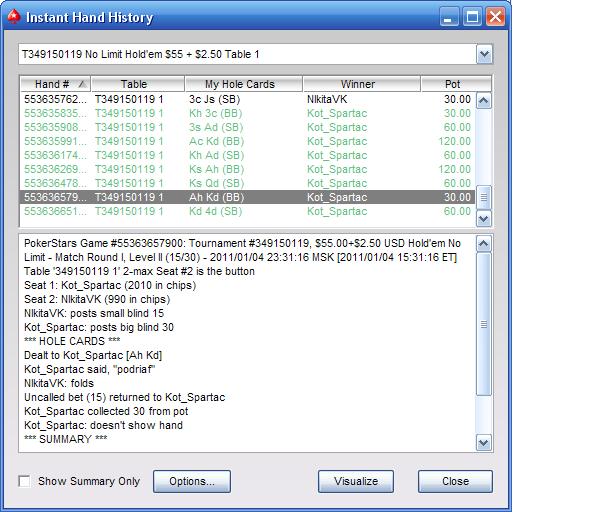Click 'Dealt to Kot_Spartac [Ah Kd]' line
The width and height of the screenshot is (604, 512).
point(93,355)
